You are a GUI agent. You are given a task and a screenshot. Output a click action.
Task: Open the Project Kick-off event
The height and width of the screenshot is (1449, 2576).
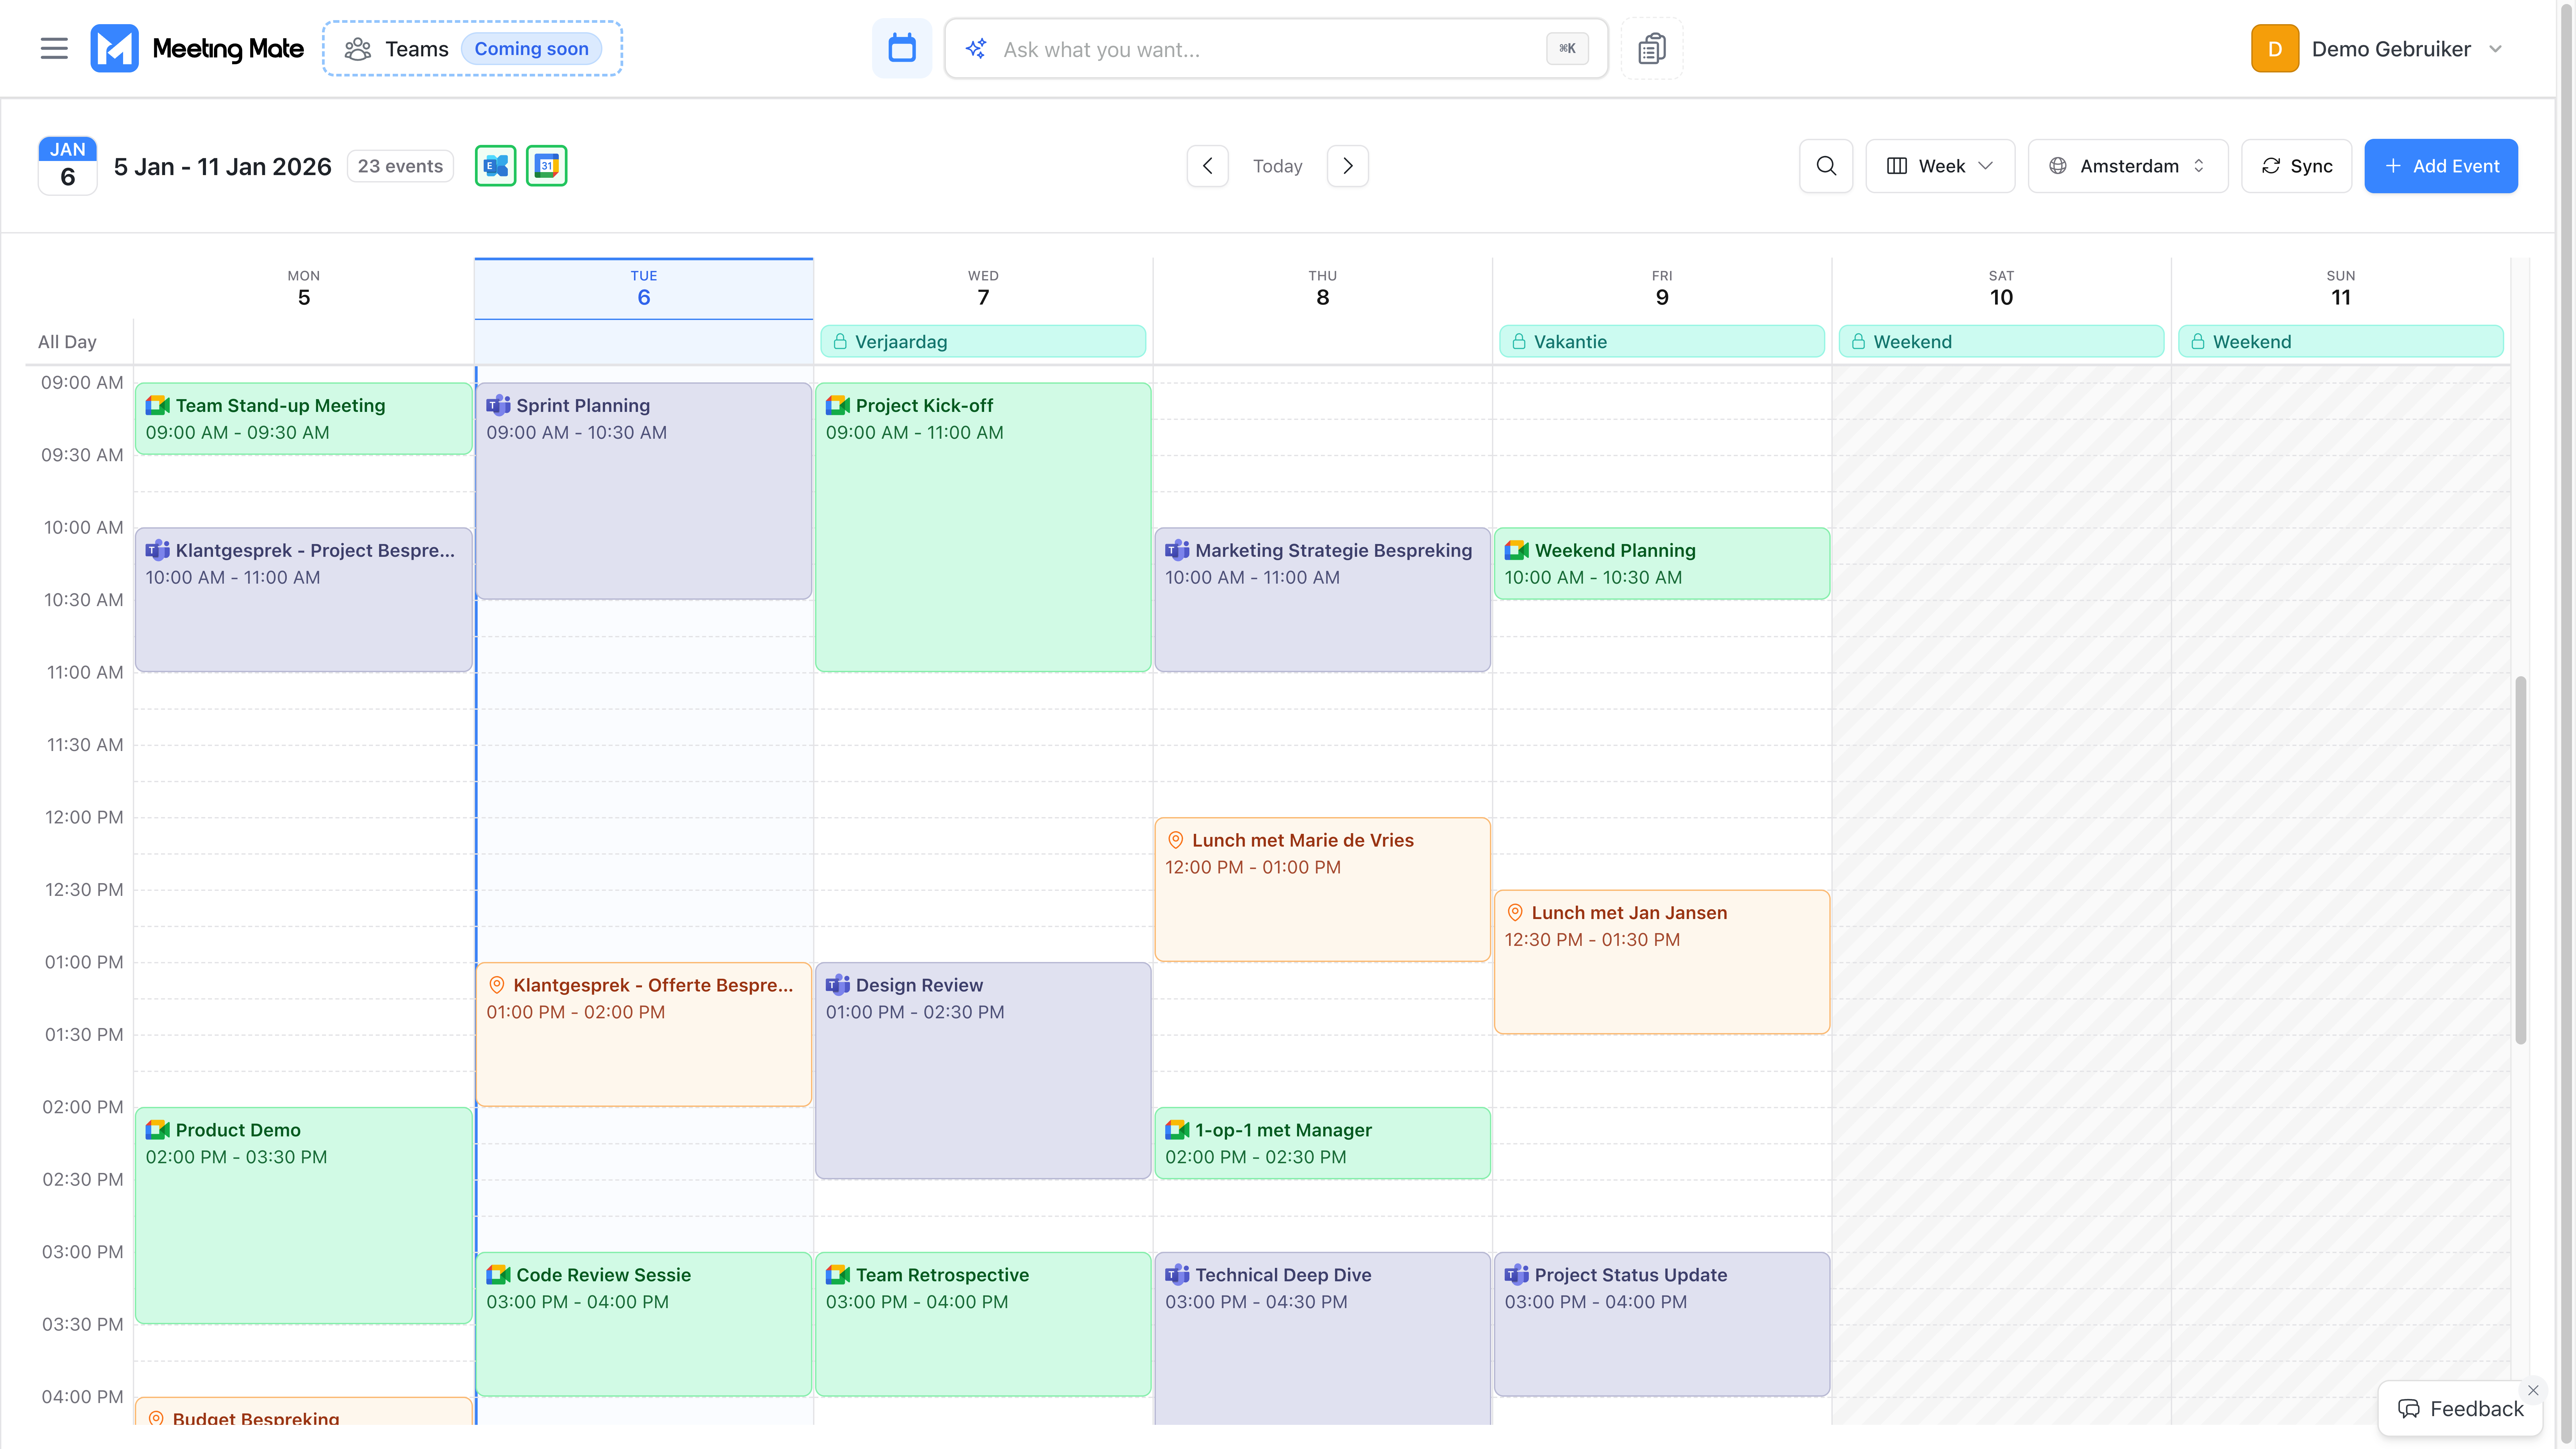click(x=983, y=527)
